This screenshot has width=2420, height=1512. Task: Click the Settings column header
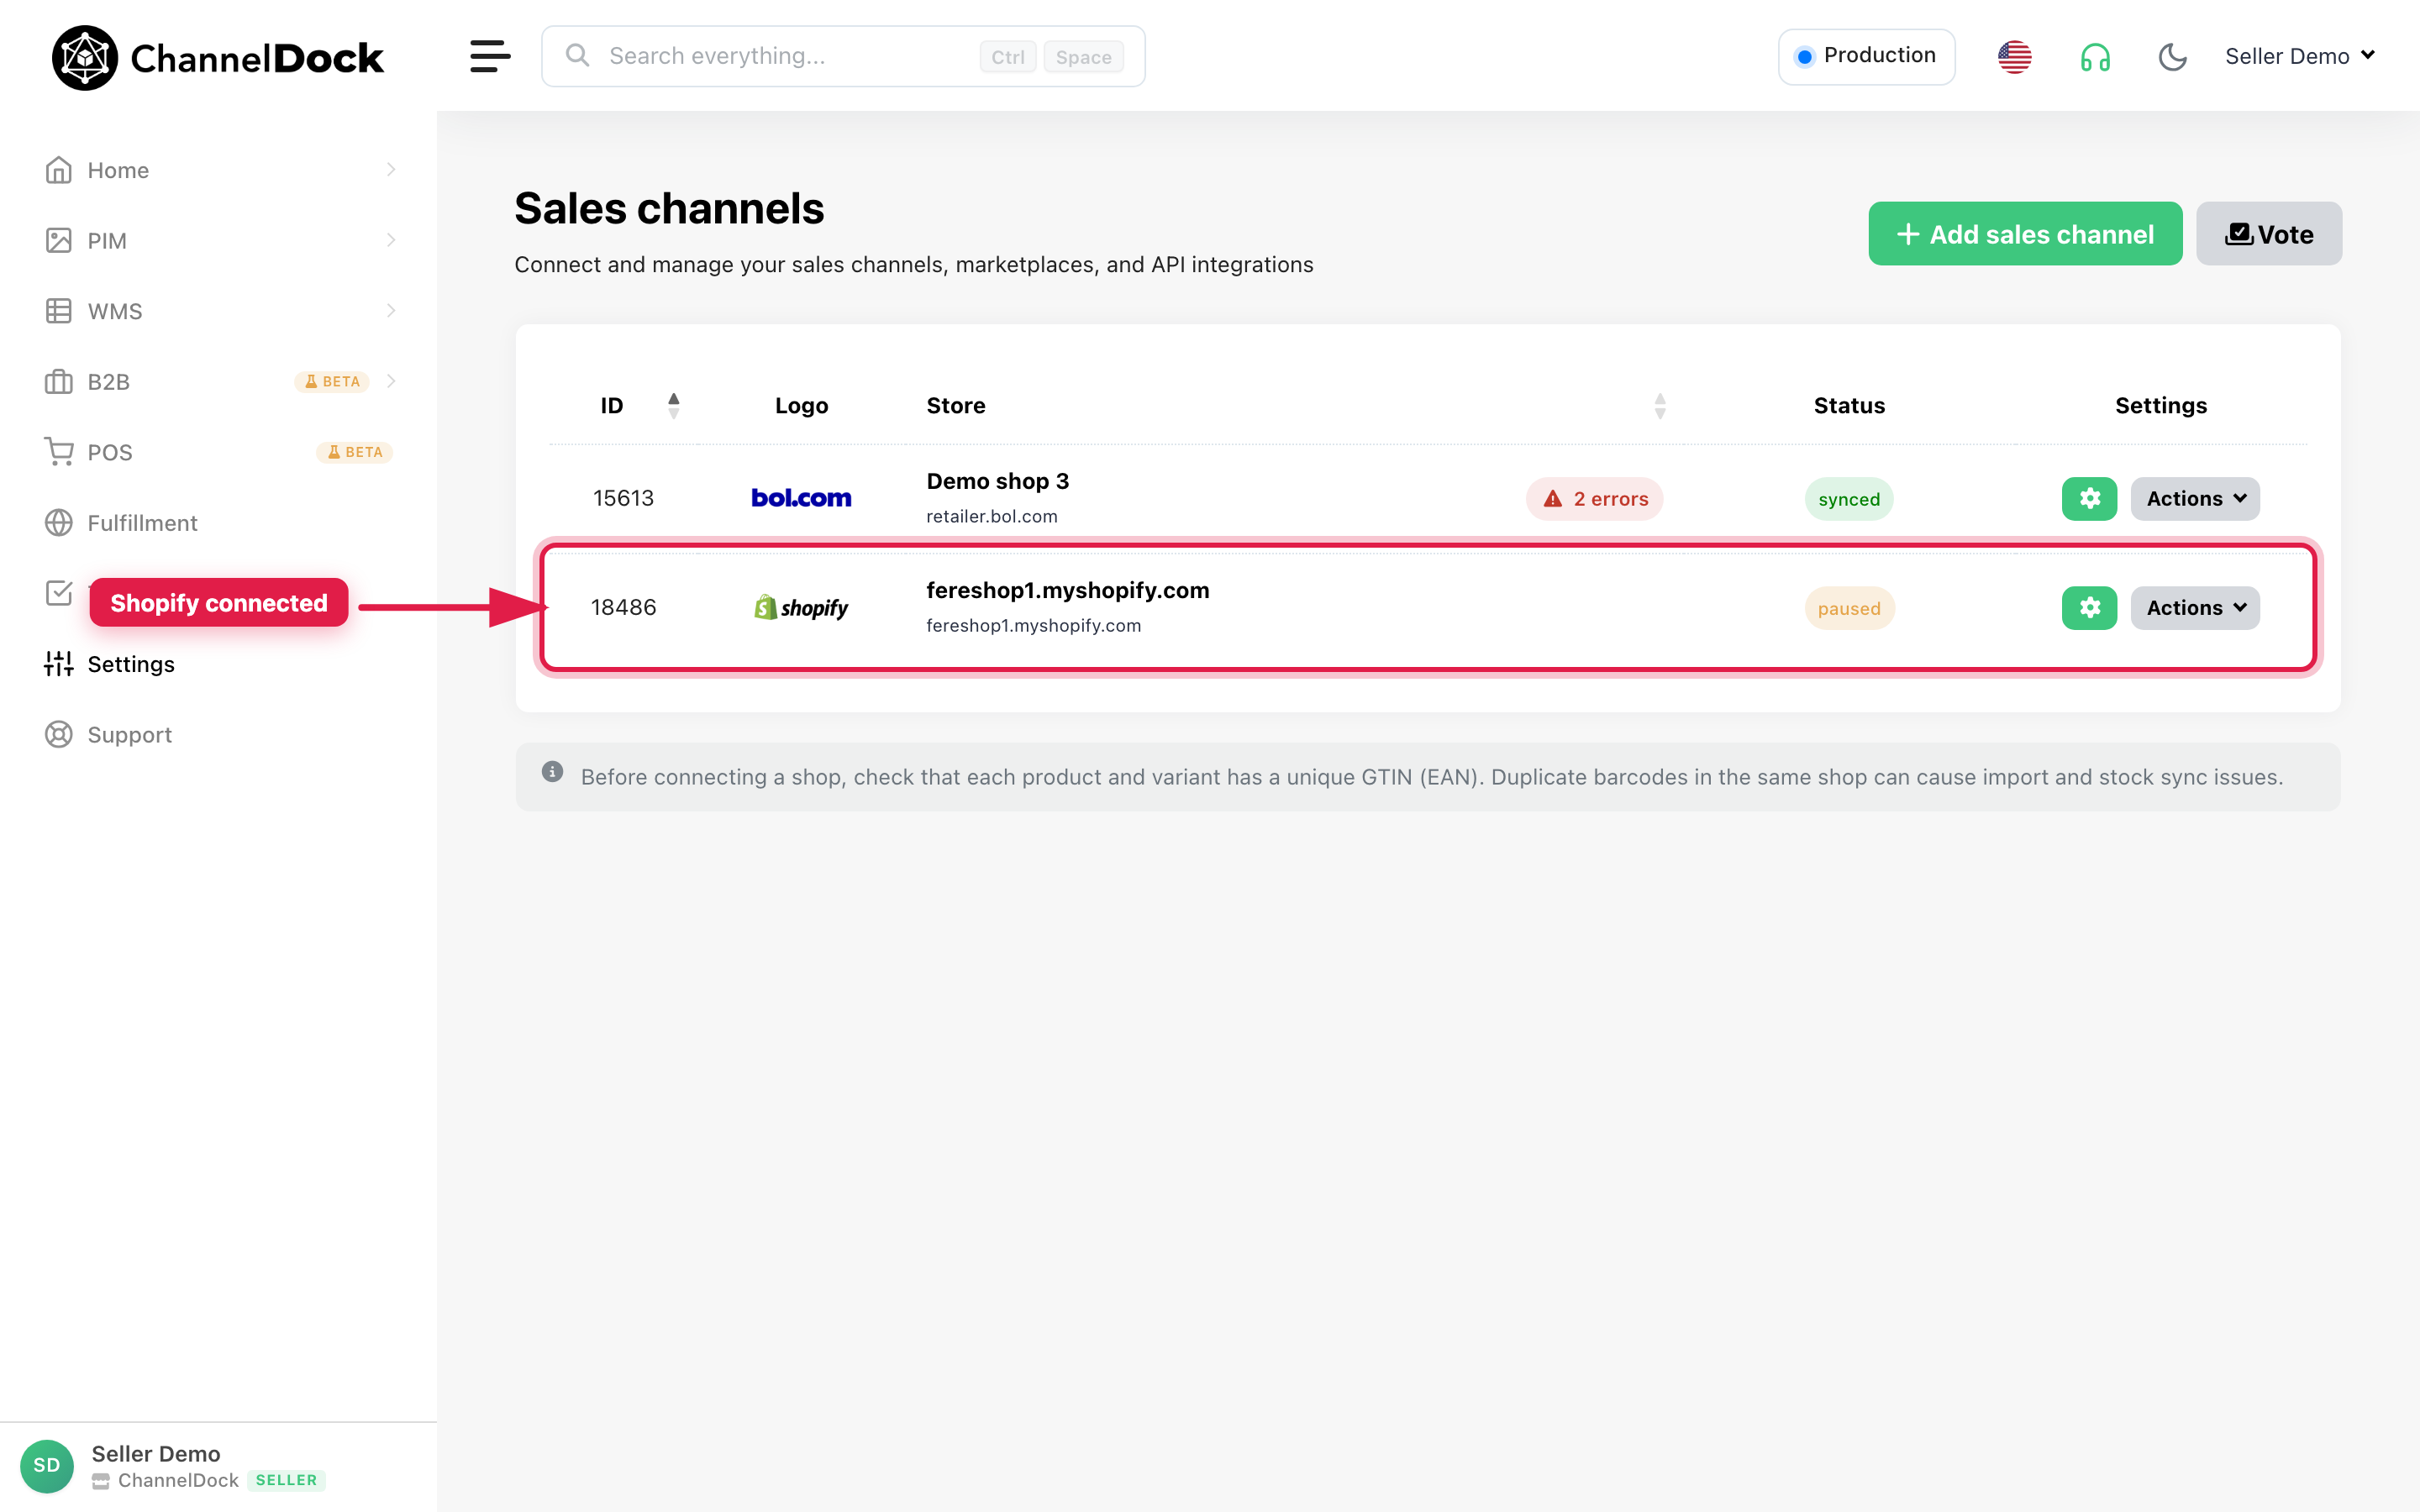point(2161,405)
